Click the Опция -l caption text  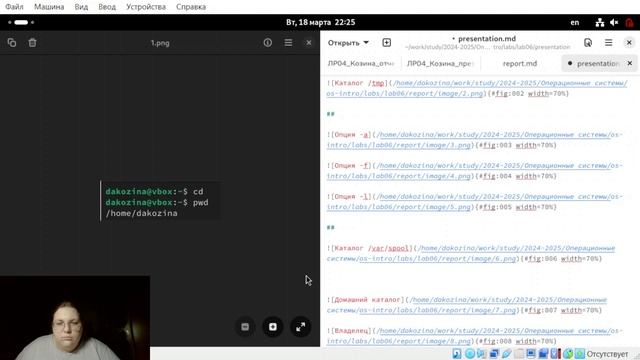tap(352, 196)
